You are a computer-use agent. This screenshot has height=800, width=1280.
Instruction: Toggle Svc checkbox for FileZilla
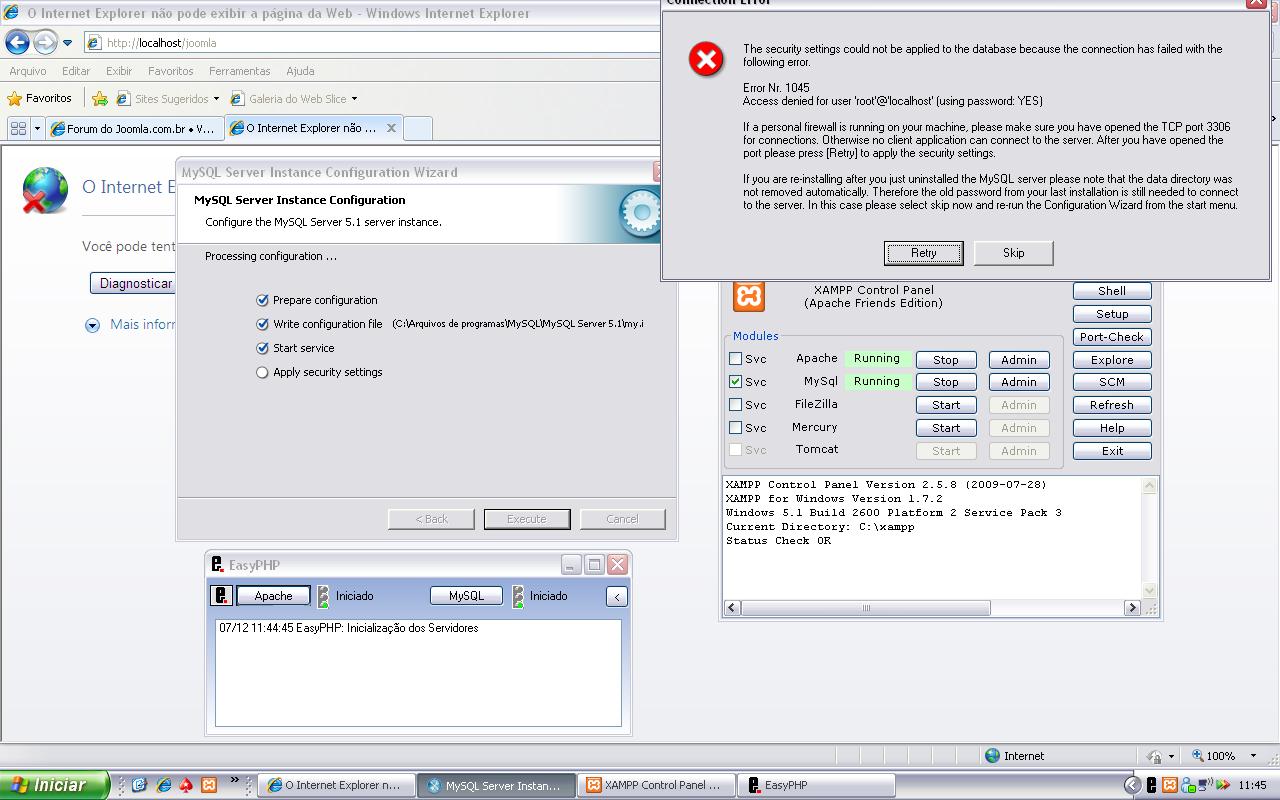736,405
